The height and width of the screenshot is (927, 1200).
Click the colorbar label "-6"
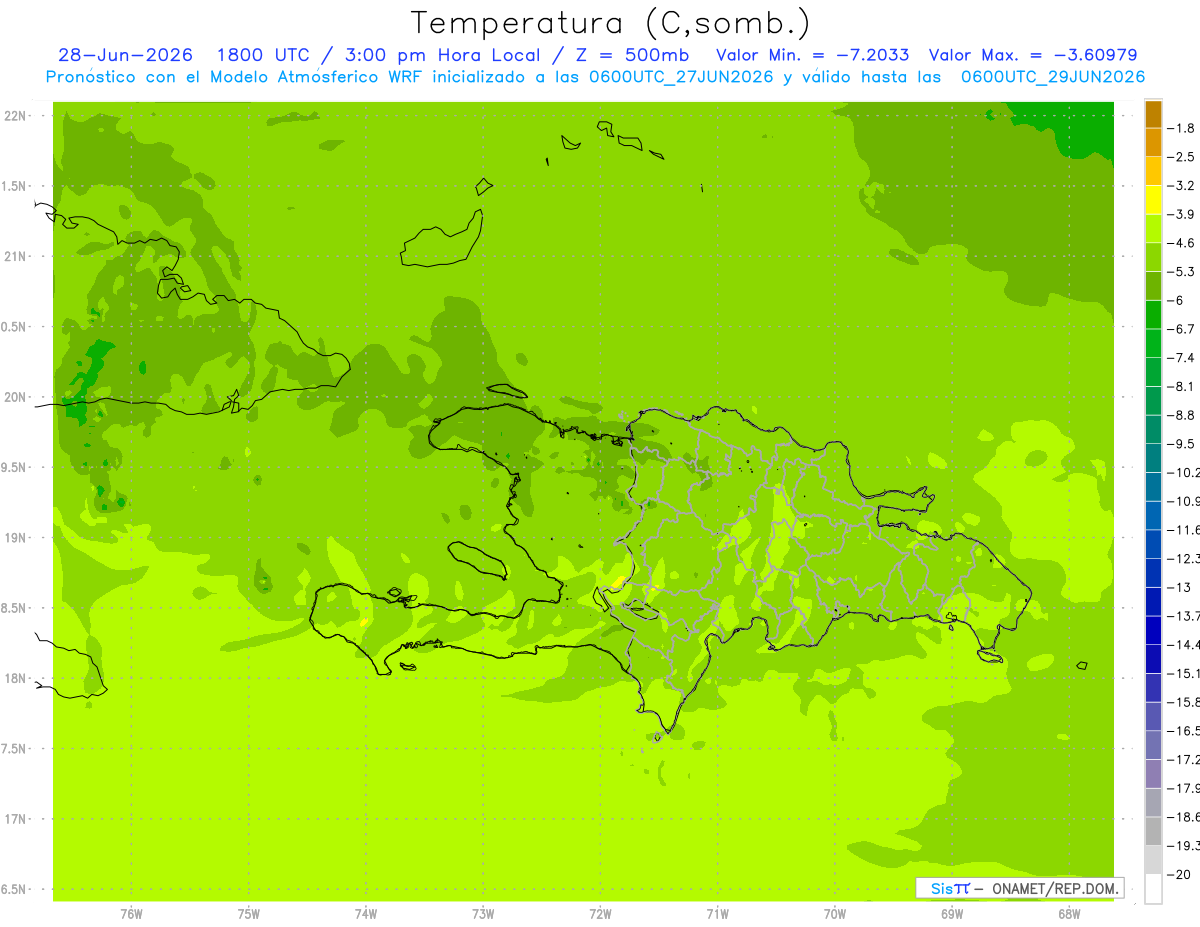(x=1177, y=300)
